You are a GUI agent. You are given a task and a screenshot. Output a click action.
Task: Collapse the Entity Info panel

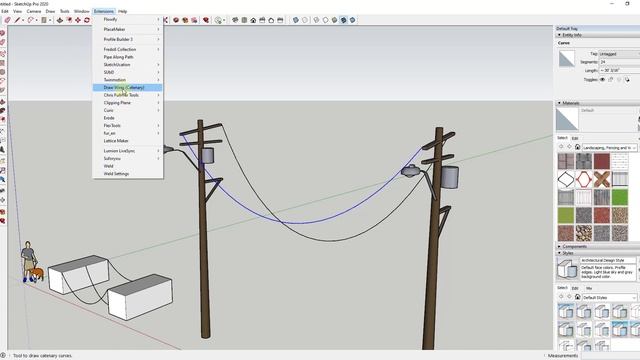pos(559,35)
